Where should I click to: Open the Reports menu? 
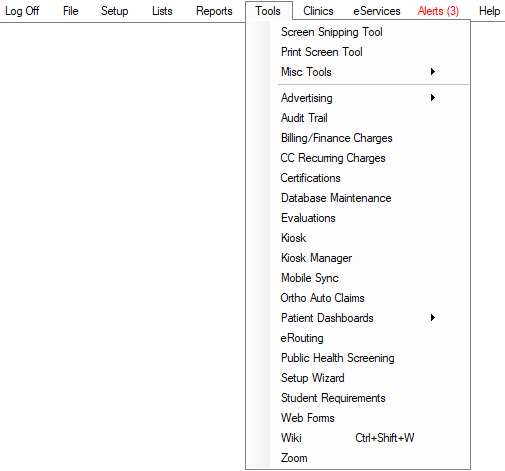(x=214, y=11)
